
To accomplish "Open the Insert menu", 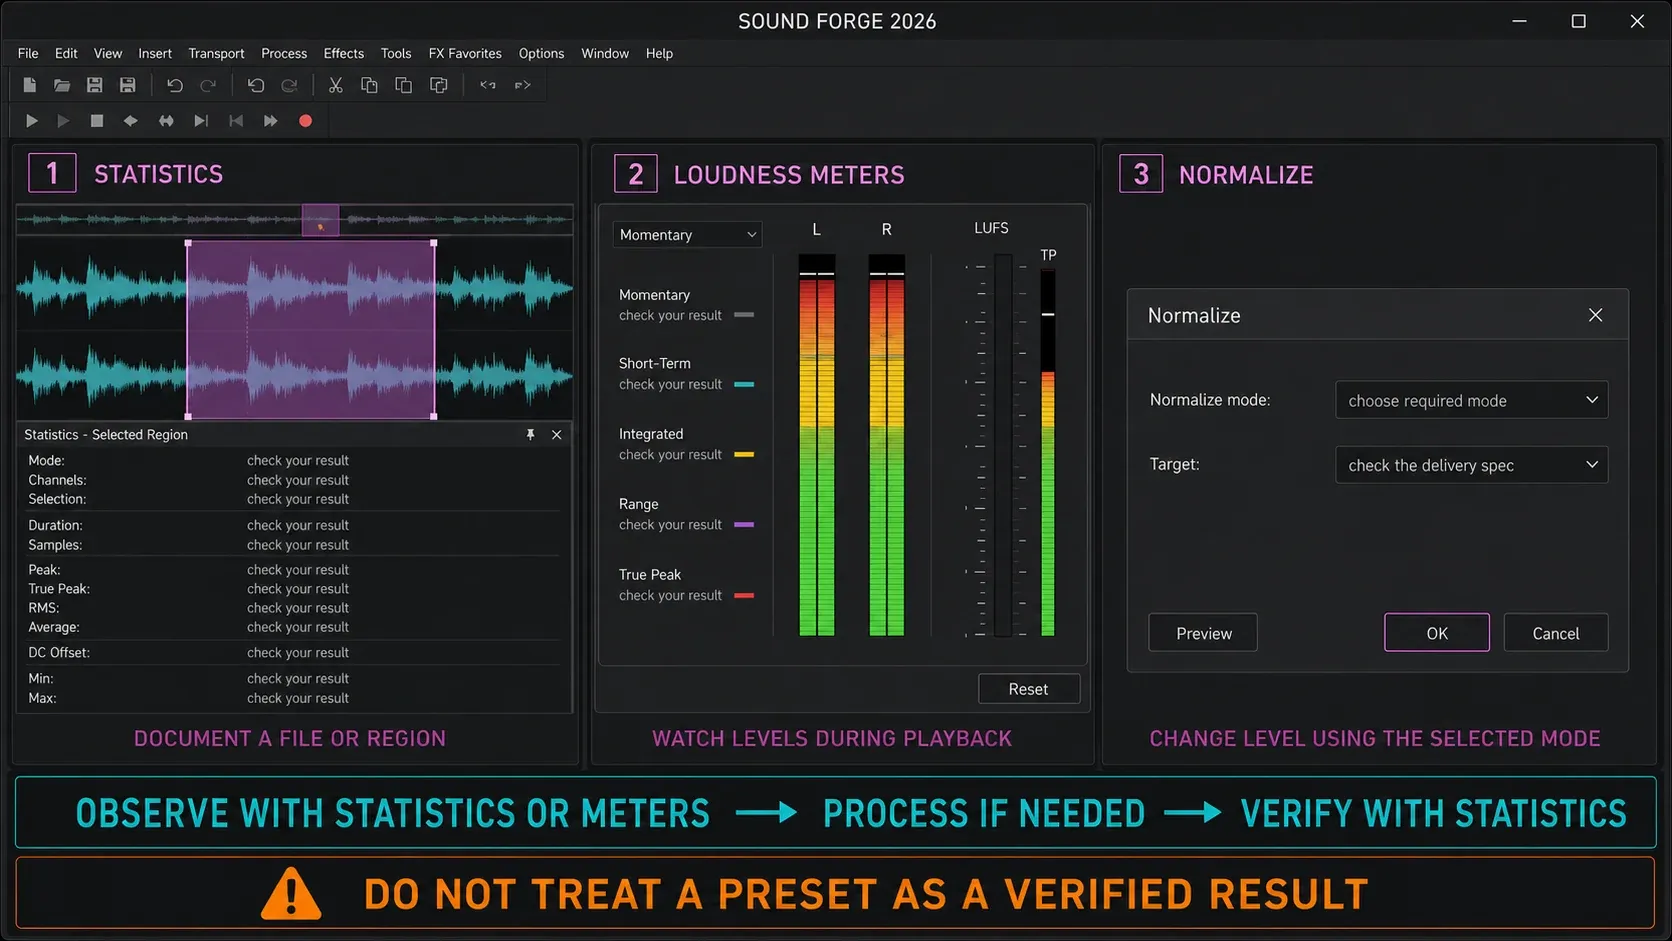I will 155,53.
